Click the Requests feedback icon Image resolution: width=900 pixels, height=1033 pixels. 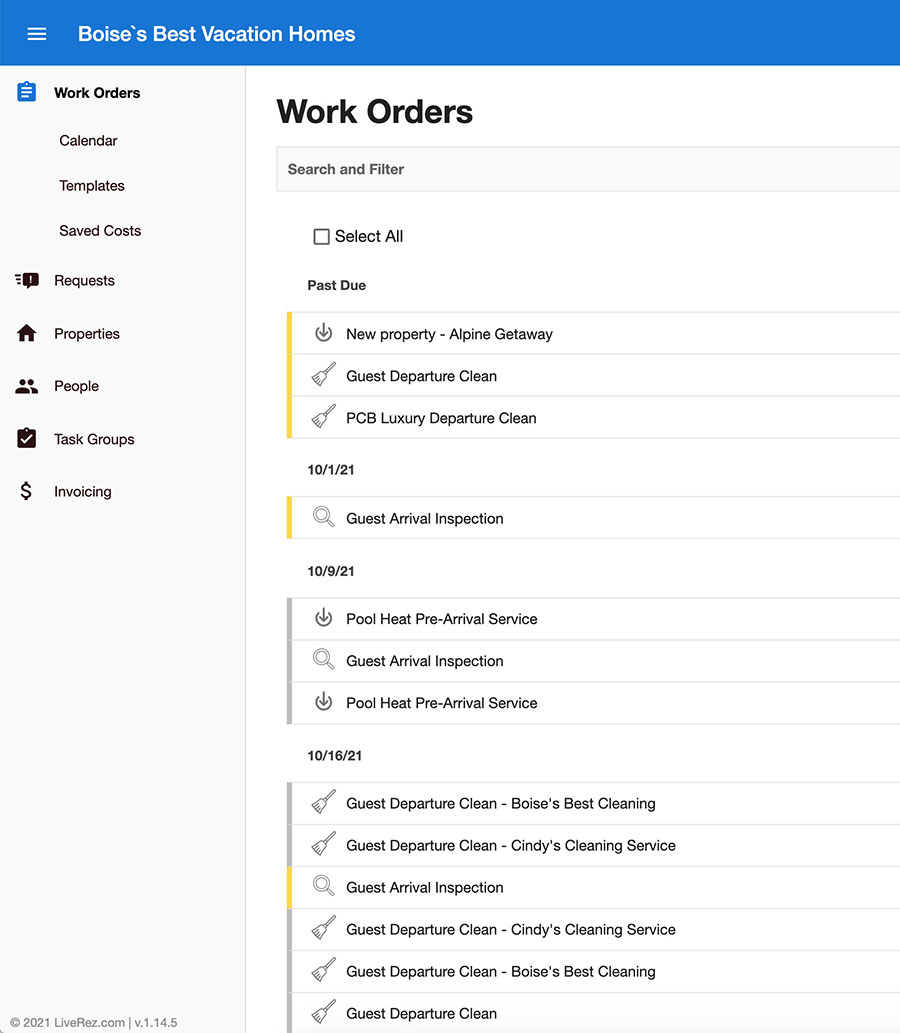[x=26, y=280]
